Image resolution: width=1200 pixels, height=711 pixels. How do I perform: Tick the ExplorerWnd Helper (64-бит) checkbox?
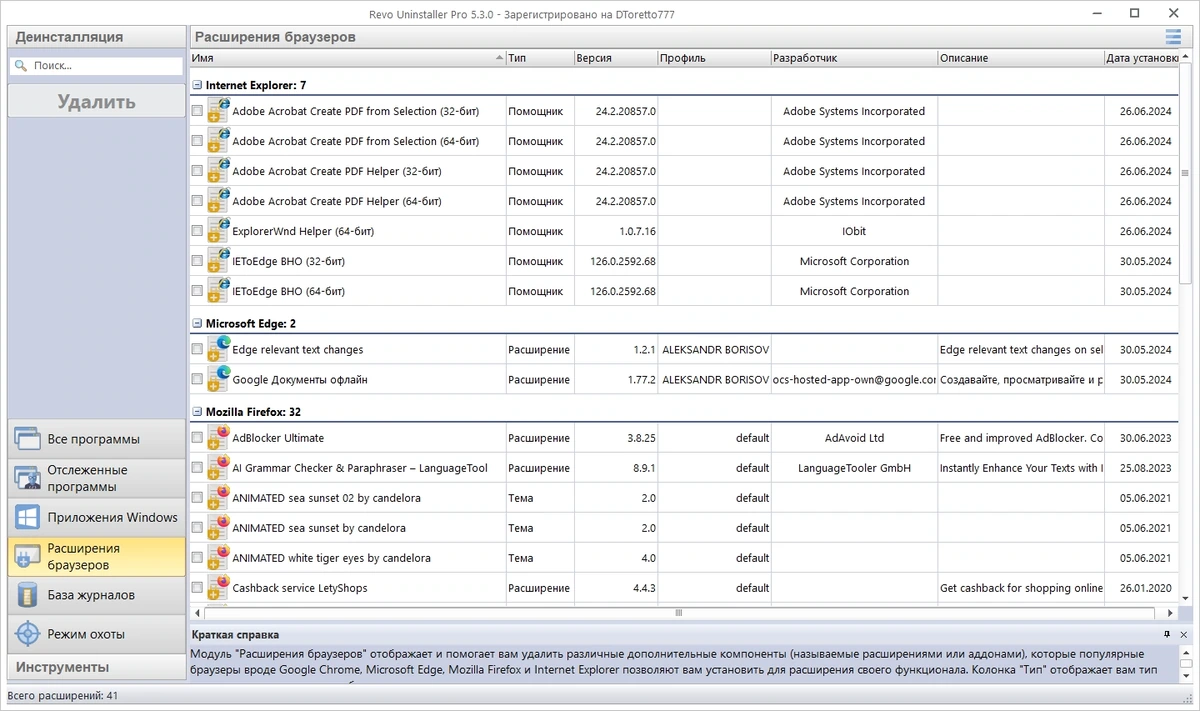197,232
